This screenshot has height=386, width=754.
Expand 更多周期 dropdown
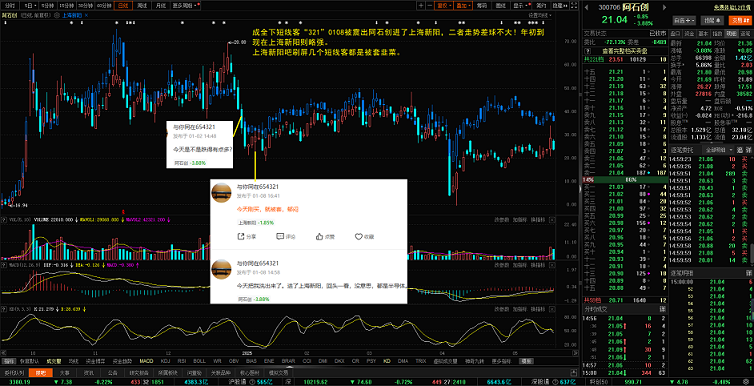click(x=185, y=6)
